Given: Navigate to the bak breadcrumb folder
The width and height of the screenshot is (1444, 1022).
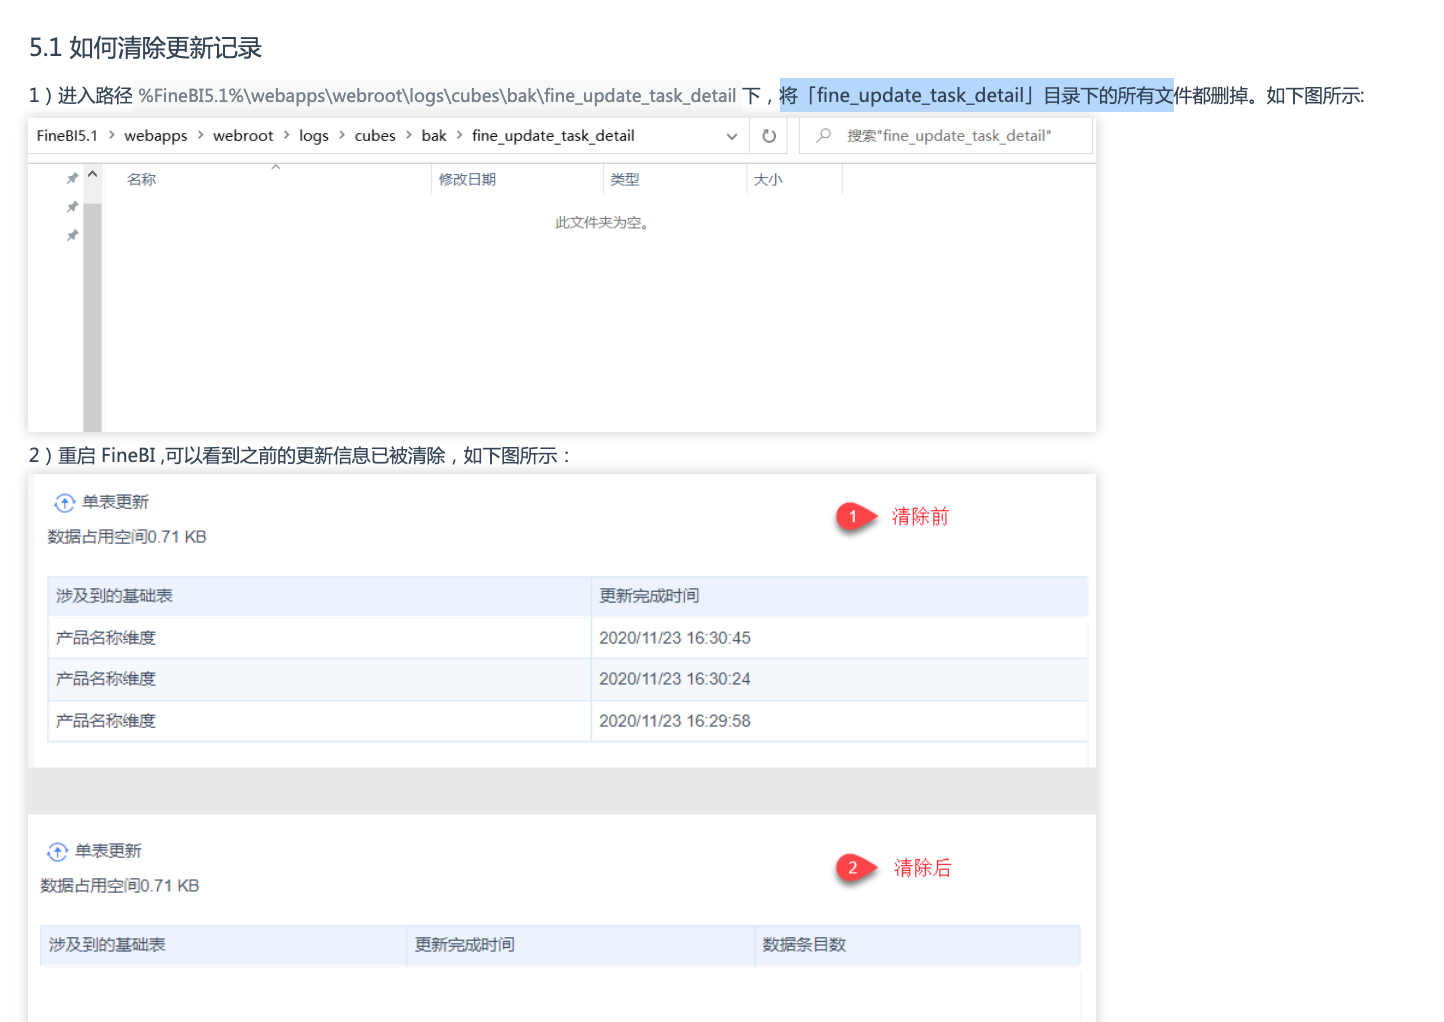Looking at the screenshot, I should tap(434, 135).
